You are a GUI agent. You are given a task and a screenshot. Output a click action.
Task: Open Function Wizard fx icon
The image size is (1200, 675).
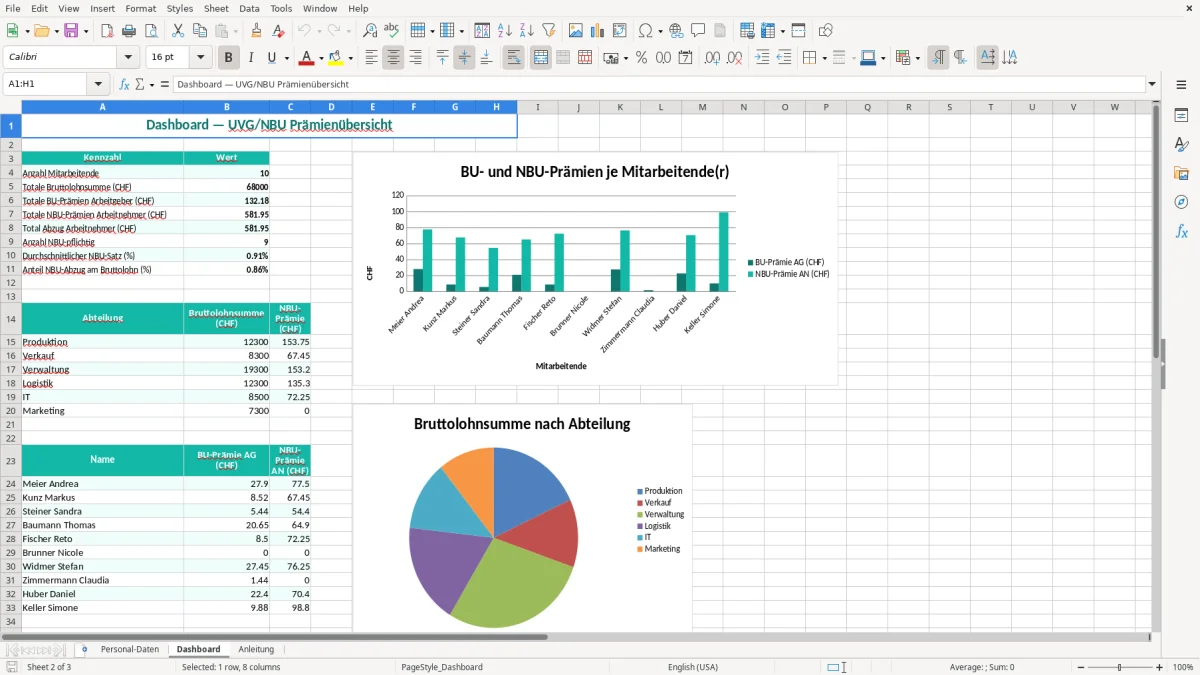coord(125,84)
